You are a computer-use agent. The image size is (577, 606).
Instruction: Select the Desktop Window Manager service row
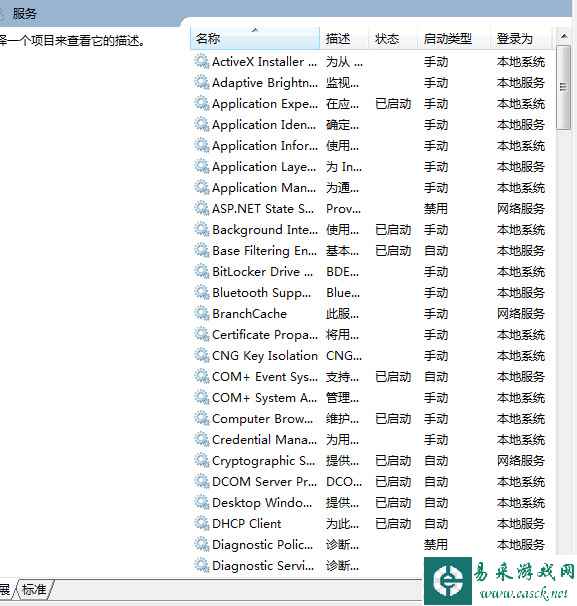coord(373,502)
